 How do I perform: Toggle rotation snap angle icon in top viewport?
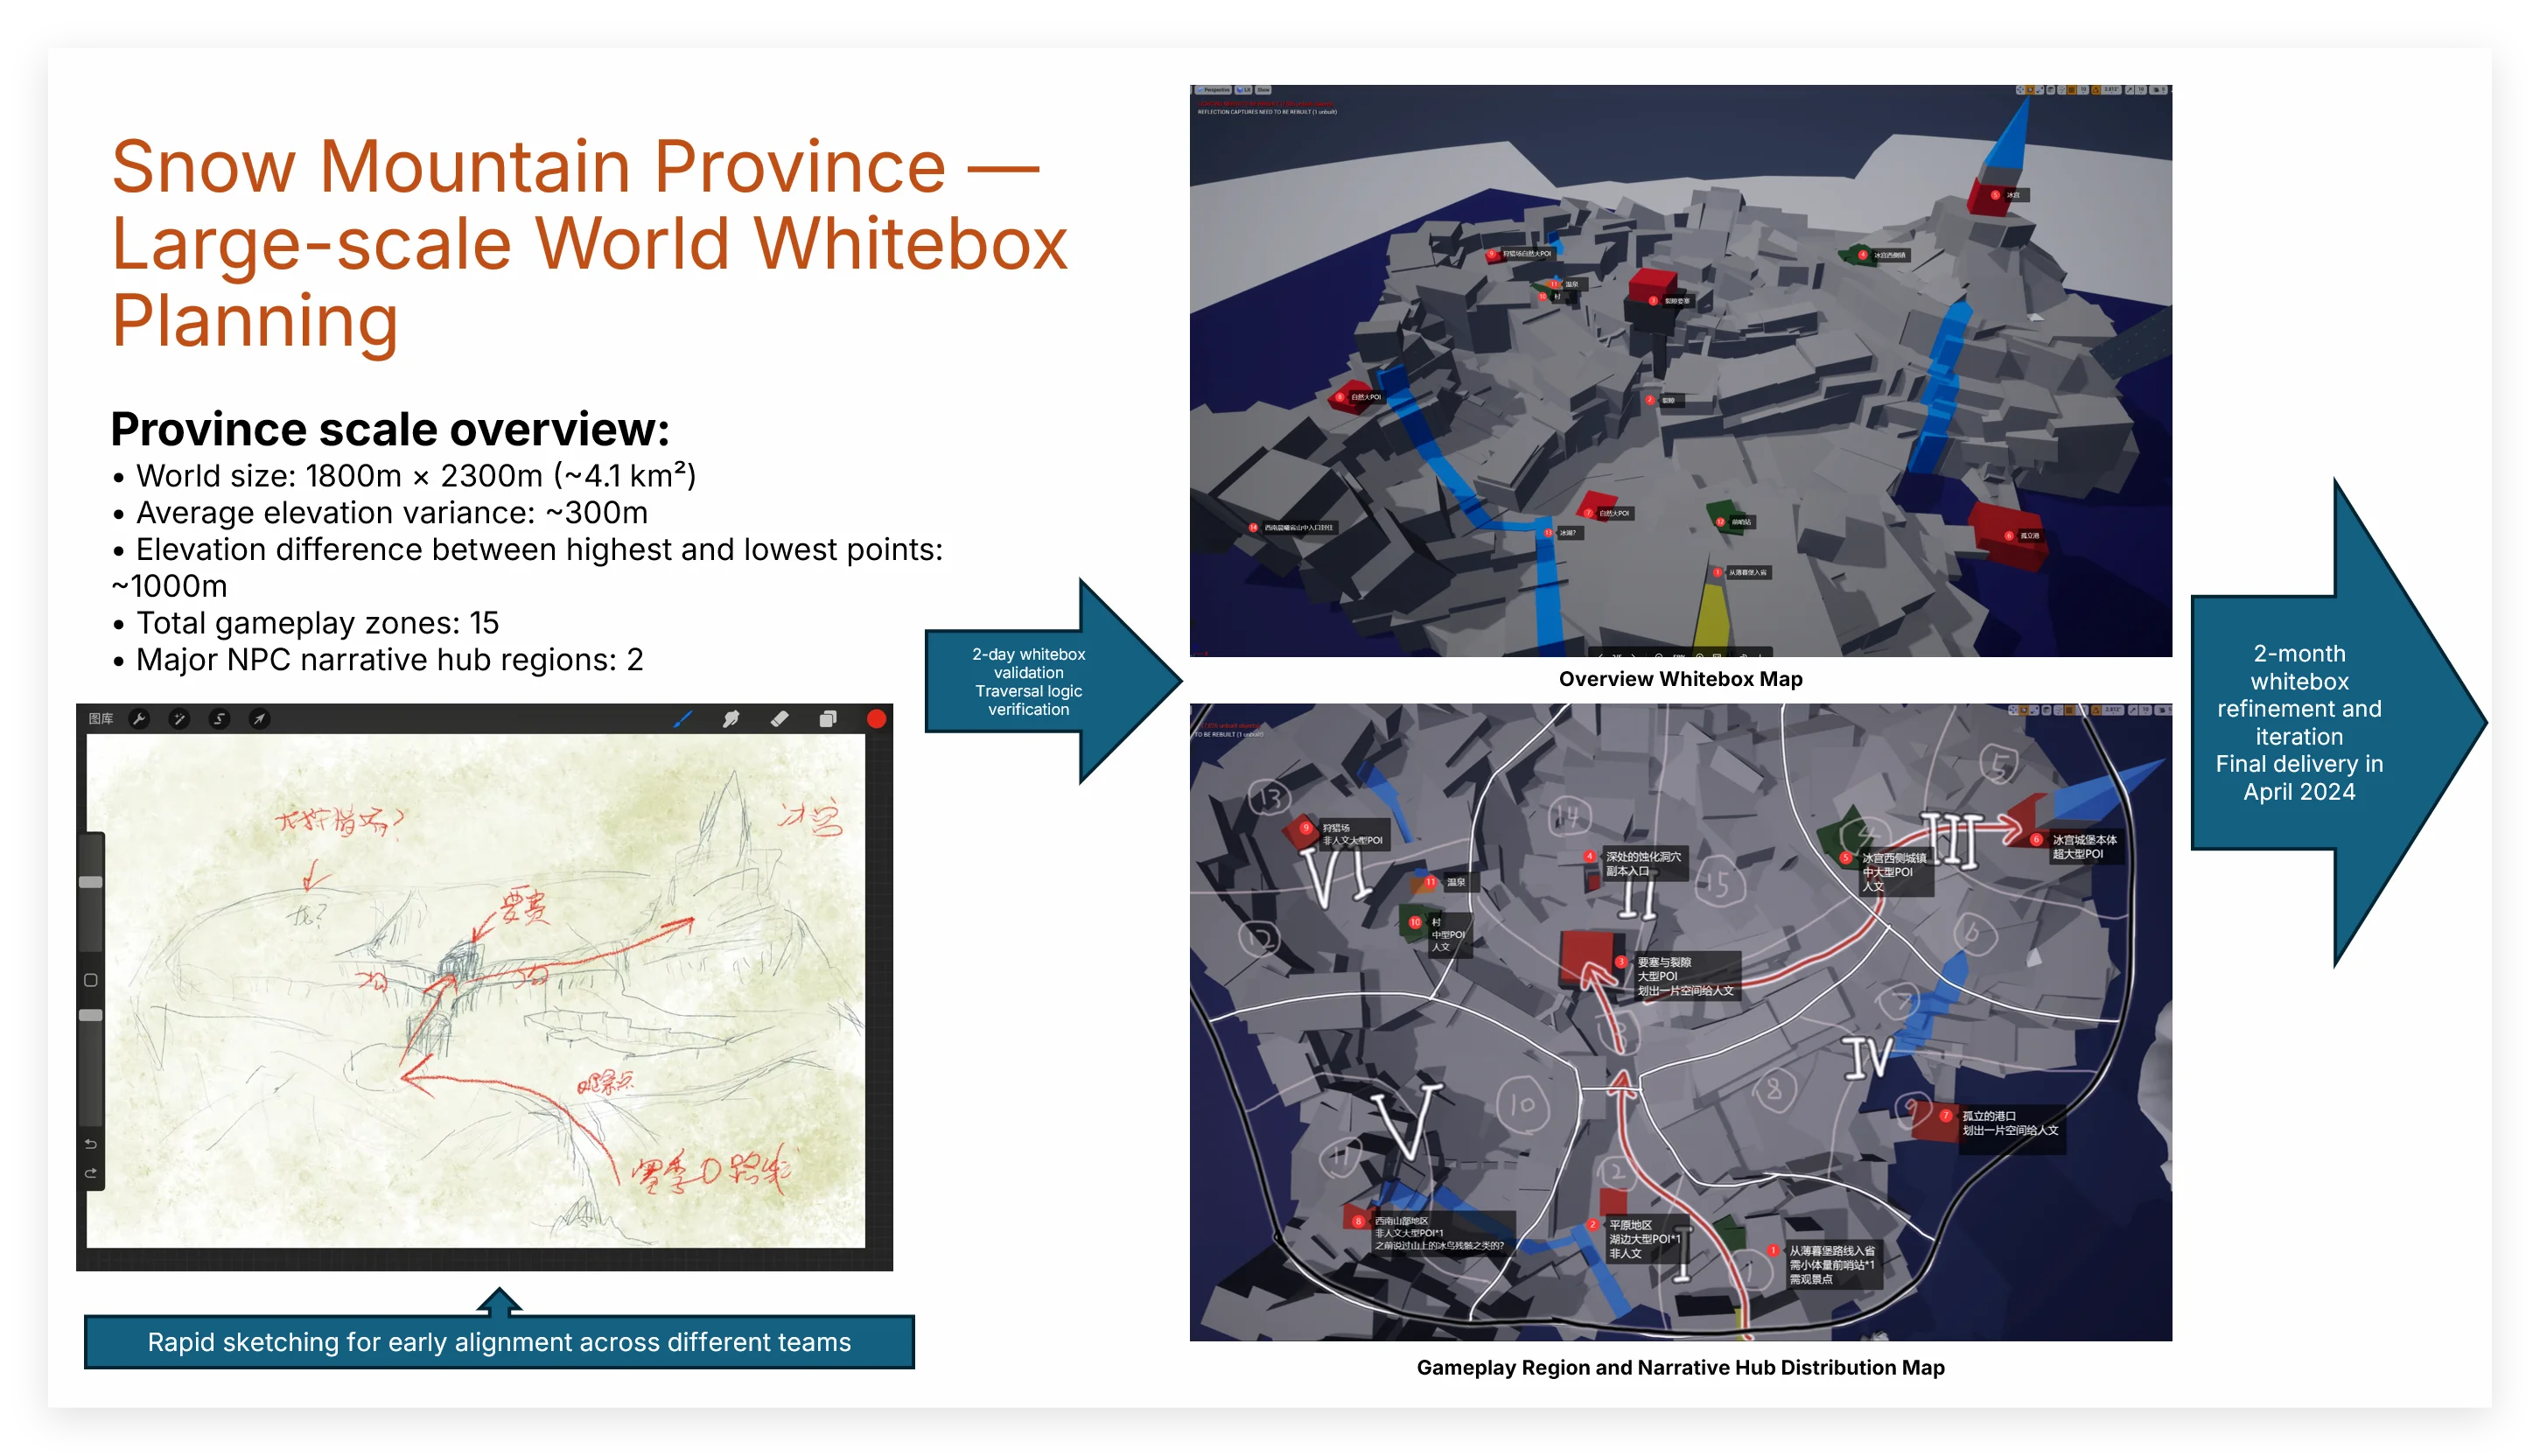(2096, 90)
